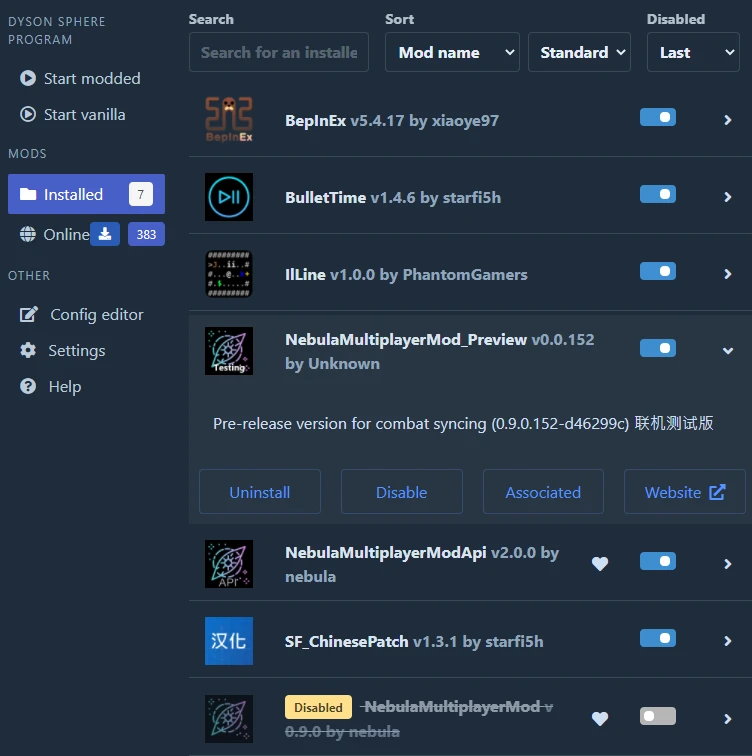
Task: Toggle BepInEx mod off
Action: coord(658,117)
